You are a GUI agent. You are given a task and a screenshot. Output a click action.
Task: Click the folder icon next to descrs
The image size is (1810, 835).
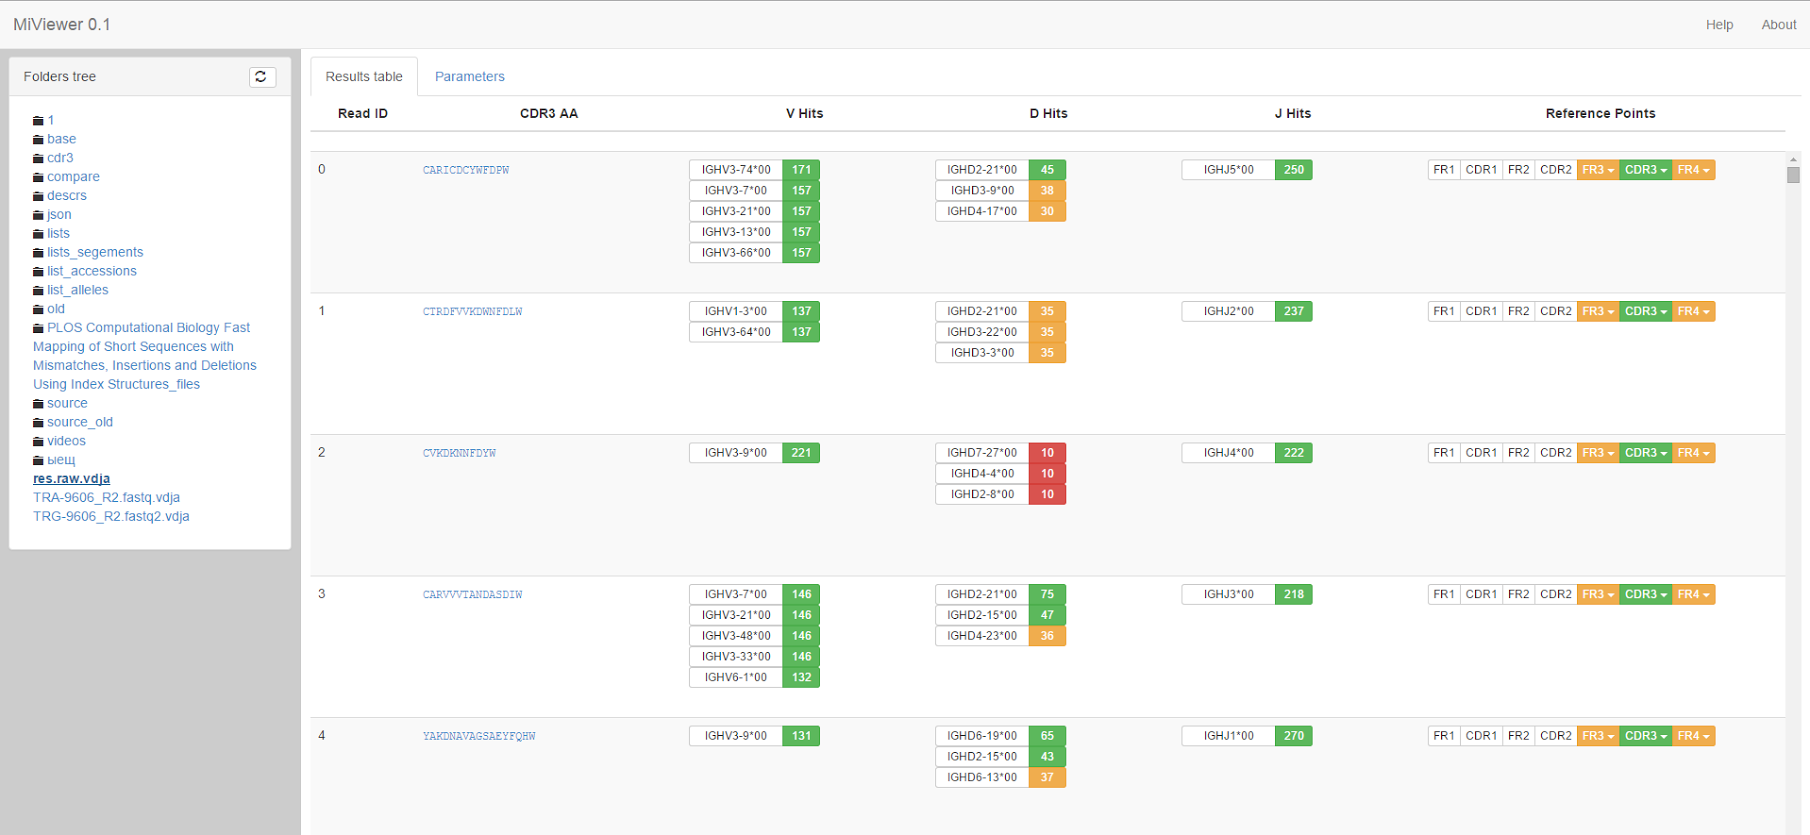pyautogui.click(x=38, y=197)
